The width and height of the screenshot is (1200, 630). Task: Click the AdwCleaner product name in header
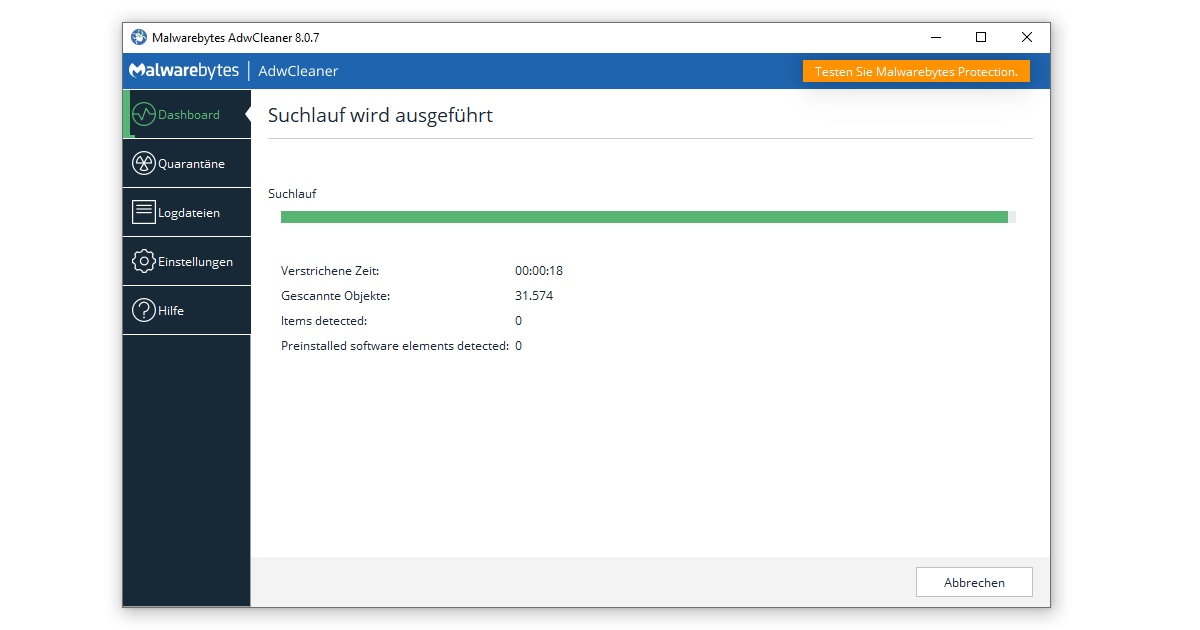click(298, 71)
